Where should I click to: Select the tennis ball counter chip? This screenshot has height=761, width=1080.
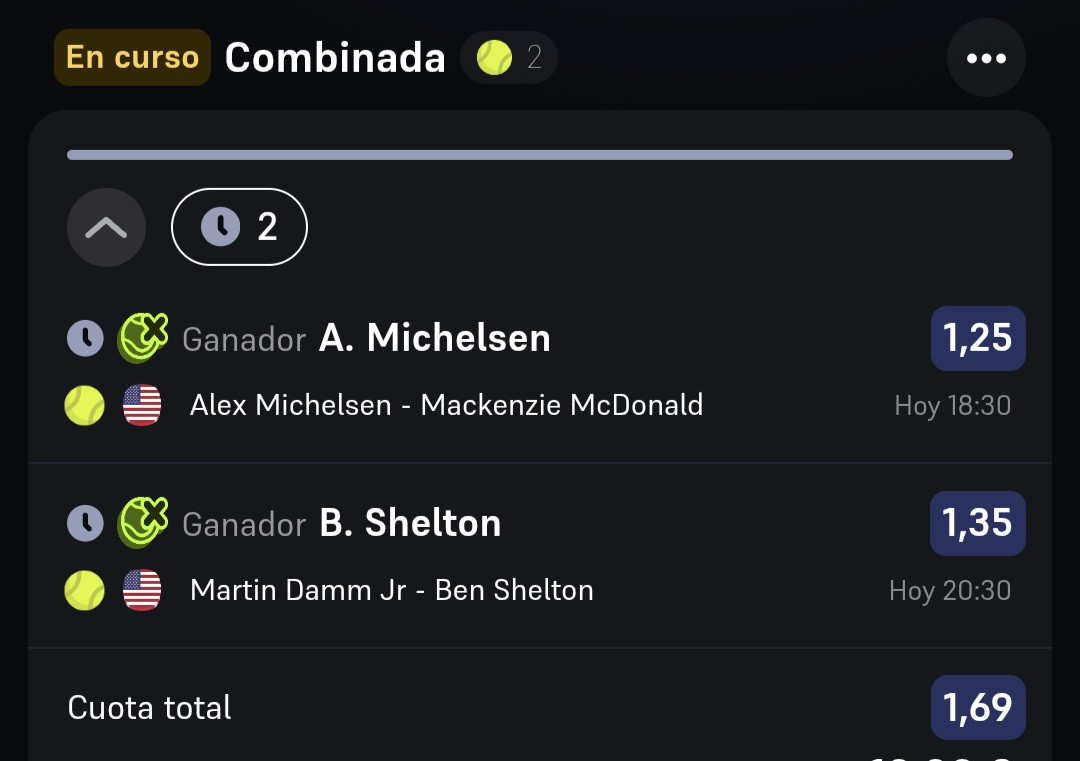508,57
